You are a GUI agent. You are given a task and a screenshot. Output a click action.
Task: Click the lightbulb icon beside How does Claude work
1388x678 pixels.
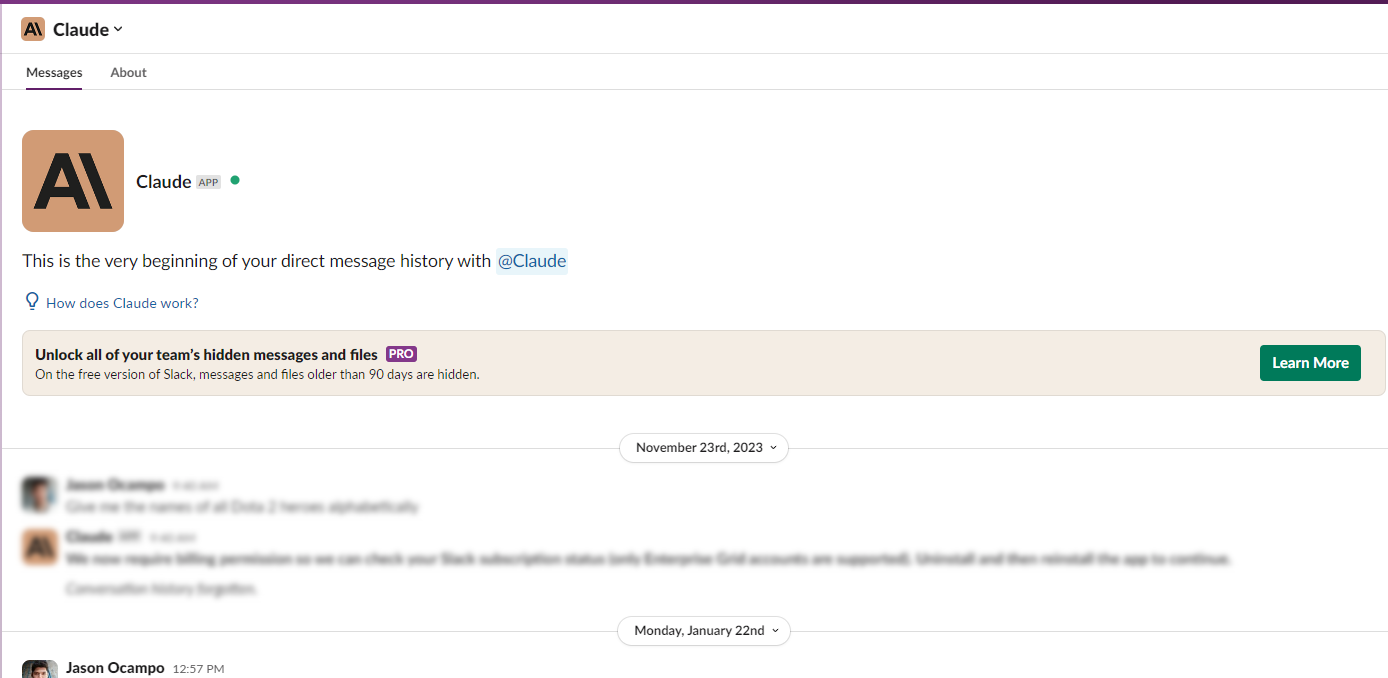click(x=32, y=301)
